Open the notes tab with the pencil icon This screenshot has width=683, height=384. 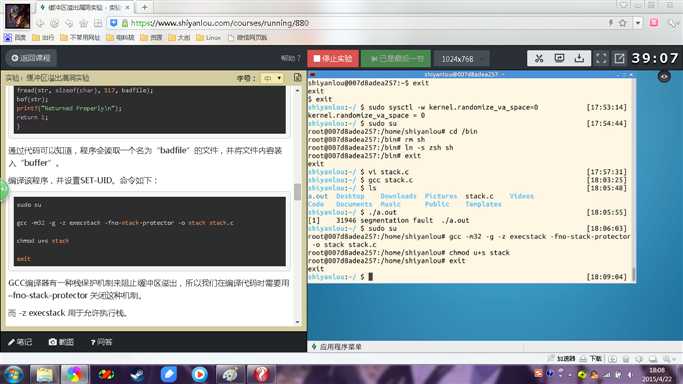[x=20, y=342]
